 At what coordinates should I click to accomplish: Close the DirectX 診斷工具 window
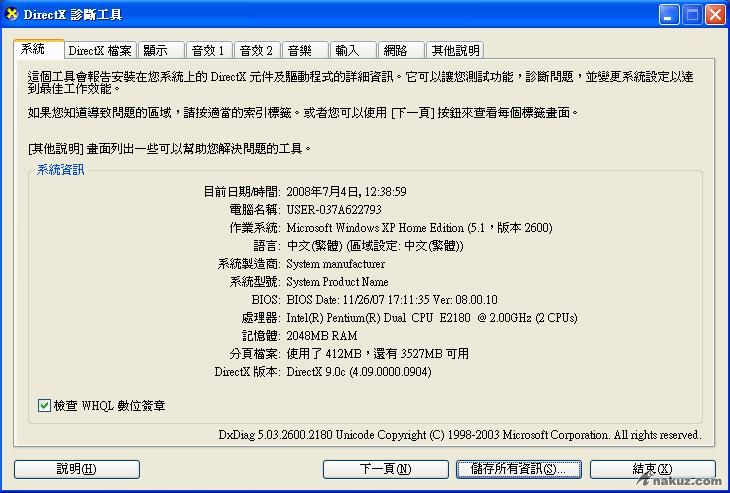(x=715, y=15)
